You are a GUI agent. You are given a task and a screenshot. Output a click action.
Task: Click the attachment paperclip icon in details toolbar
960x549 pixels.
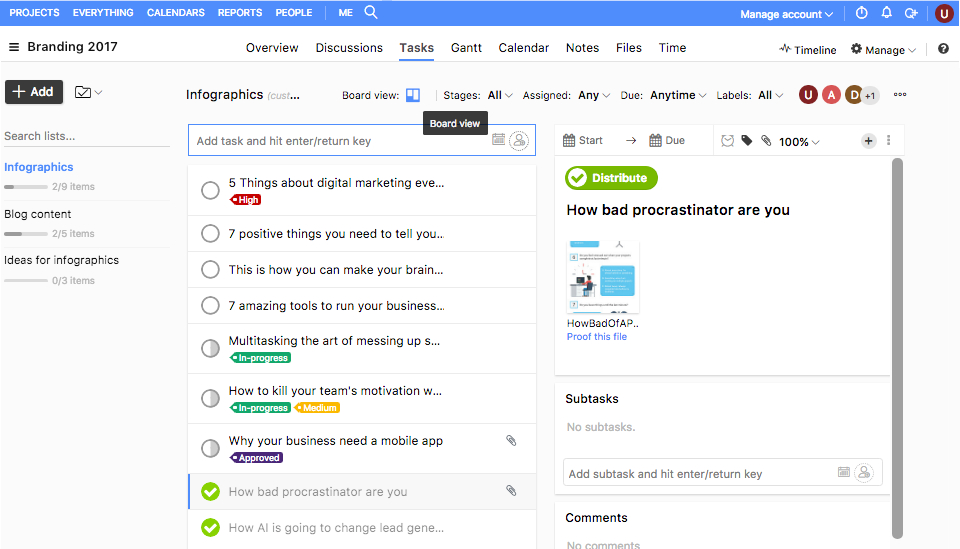click(766, 141)
